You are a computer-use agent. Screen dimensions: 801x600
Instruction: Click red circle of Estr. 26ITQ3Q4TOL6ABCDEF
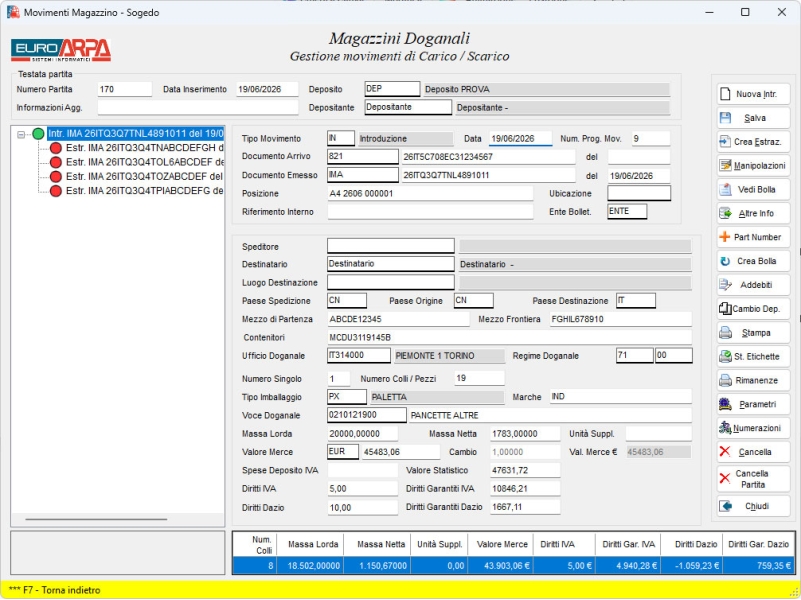point(56,162)
